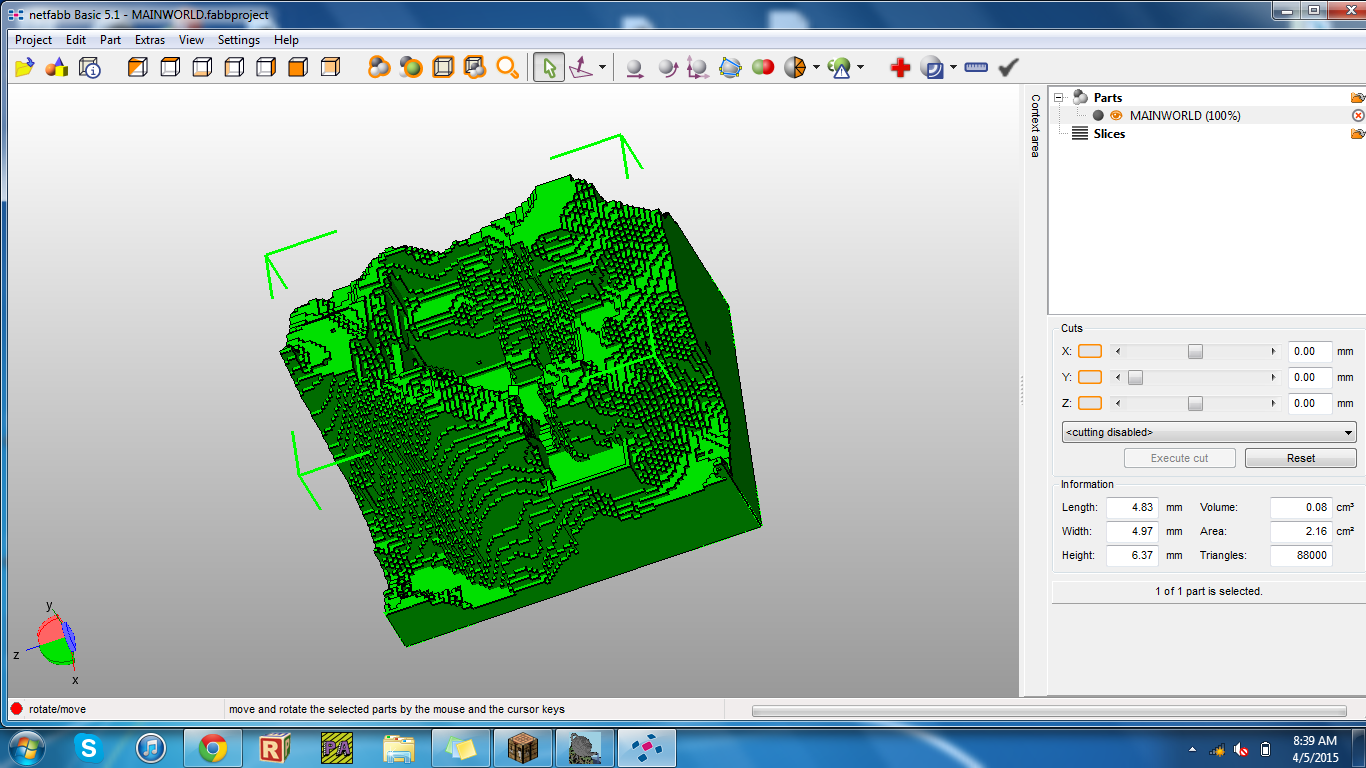
Task: Click the Z cut value input field
Action: tap(1310, 403)
